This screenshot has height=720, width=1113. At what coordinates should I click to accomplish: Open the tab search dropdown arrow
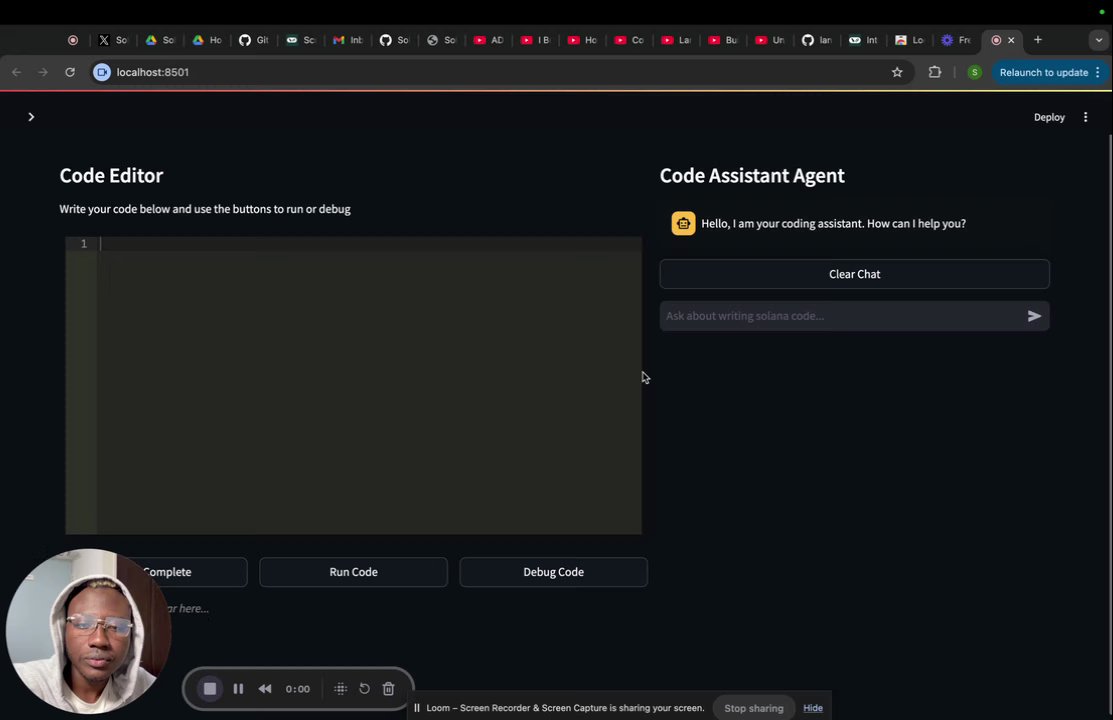click(1098, 40)
